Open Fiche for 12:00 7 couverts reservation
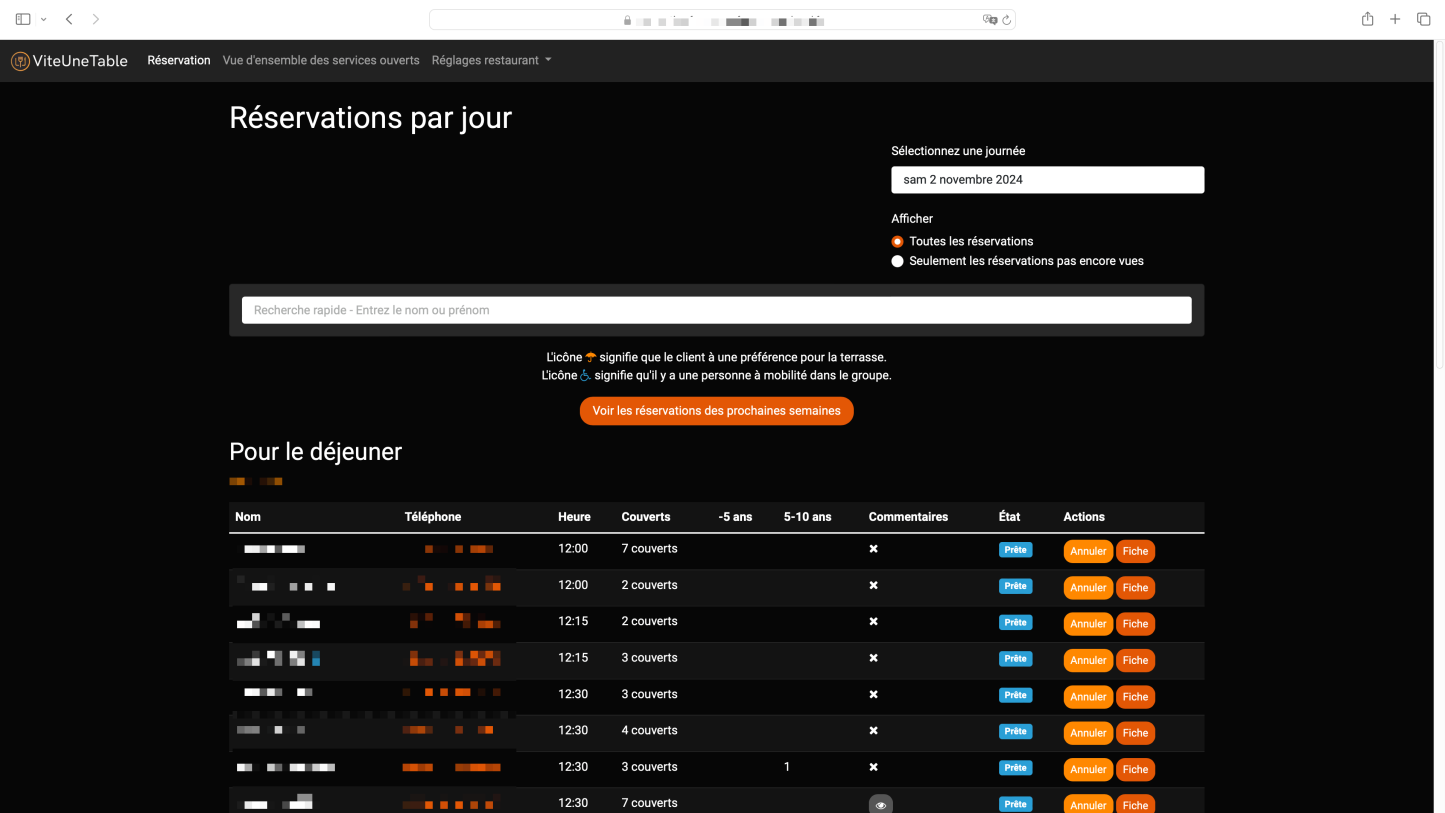The height and width of the screenshot is (813, 1445). 1135,551
